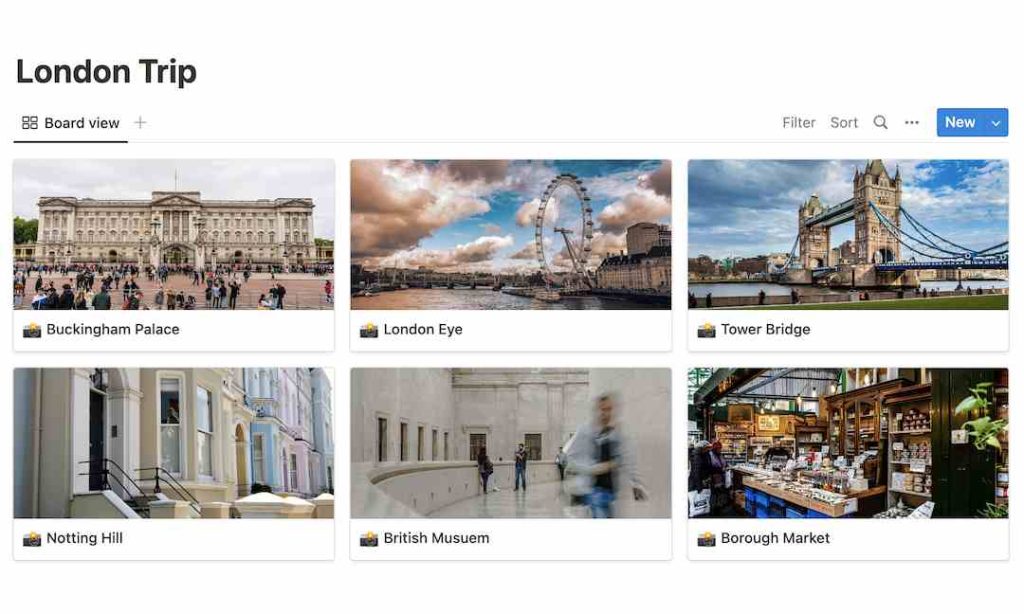Click the London Trip page title

(x=105, y=71)
